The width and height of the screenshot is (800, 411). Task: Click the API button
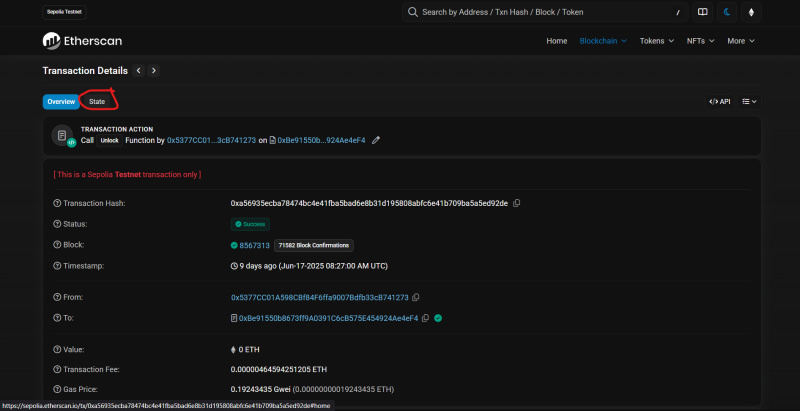click(720, 101)
